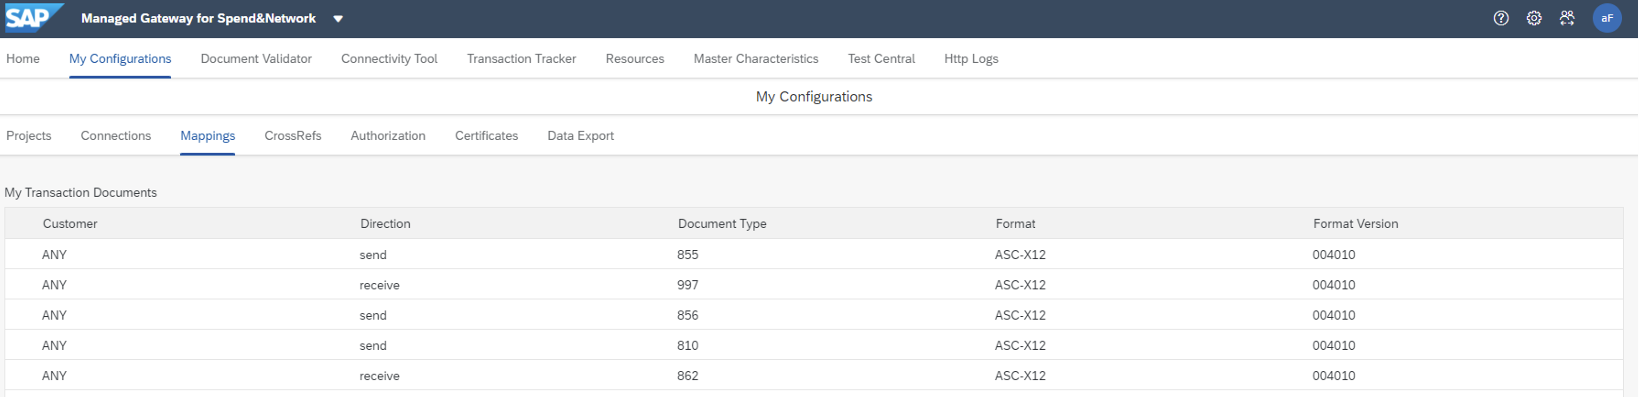Click 'send' direction in the 856 row
The height and width of the screenshot is (397, 1639).
coord(373,315)
